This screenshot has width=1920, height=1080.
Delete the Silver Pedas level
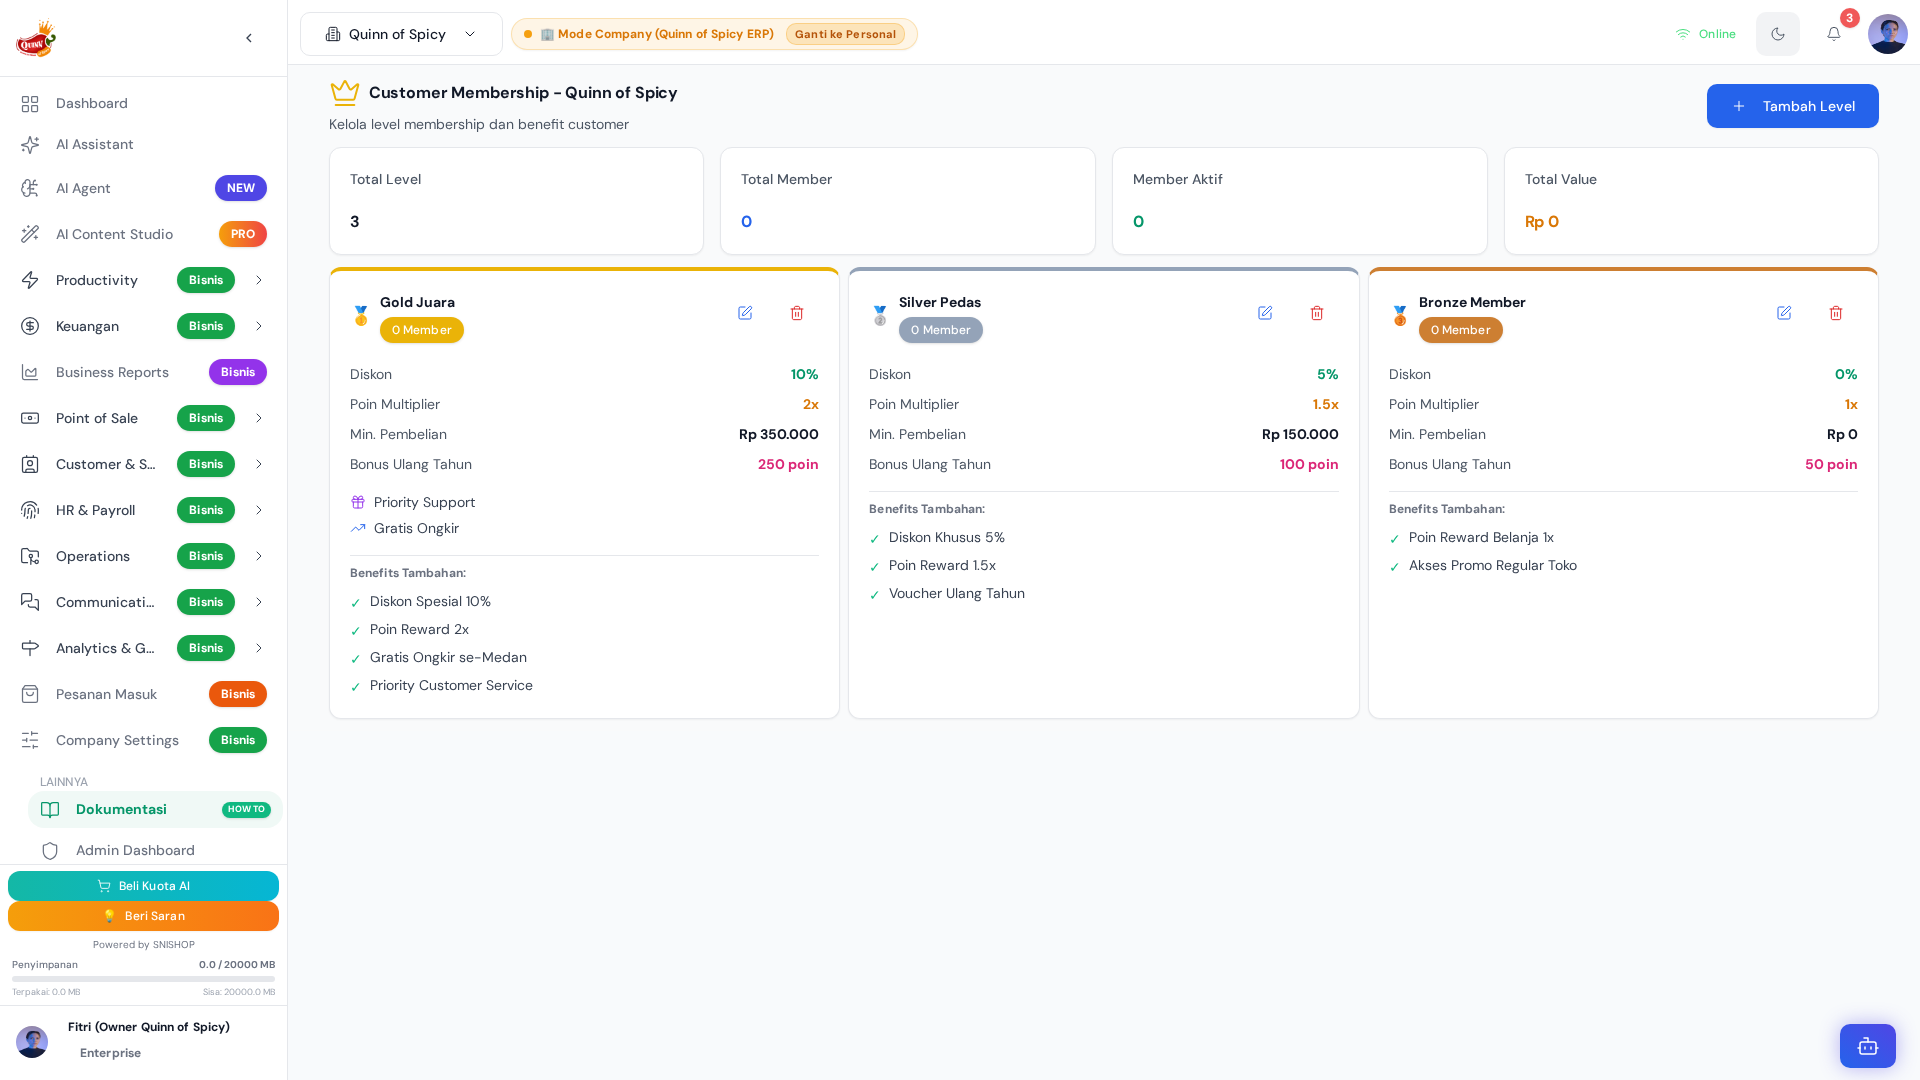coord(1317,313)
